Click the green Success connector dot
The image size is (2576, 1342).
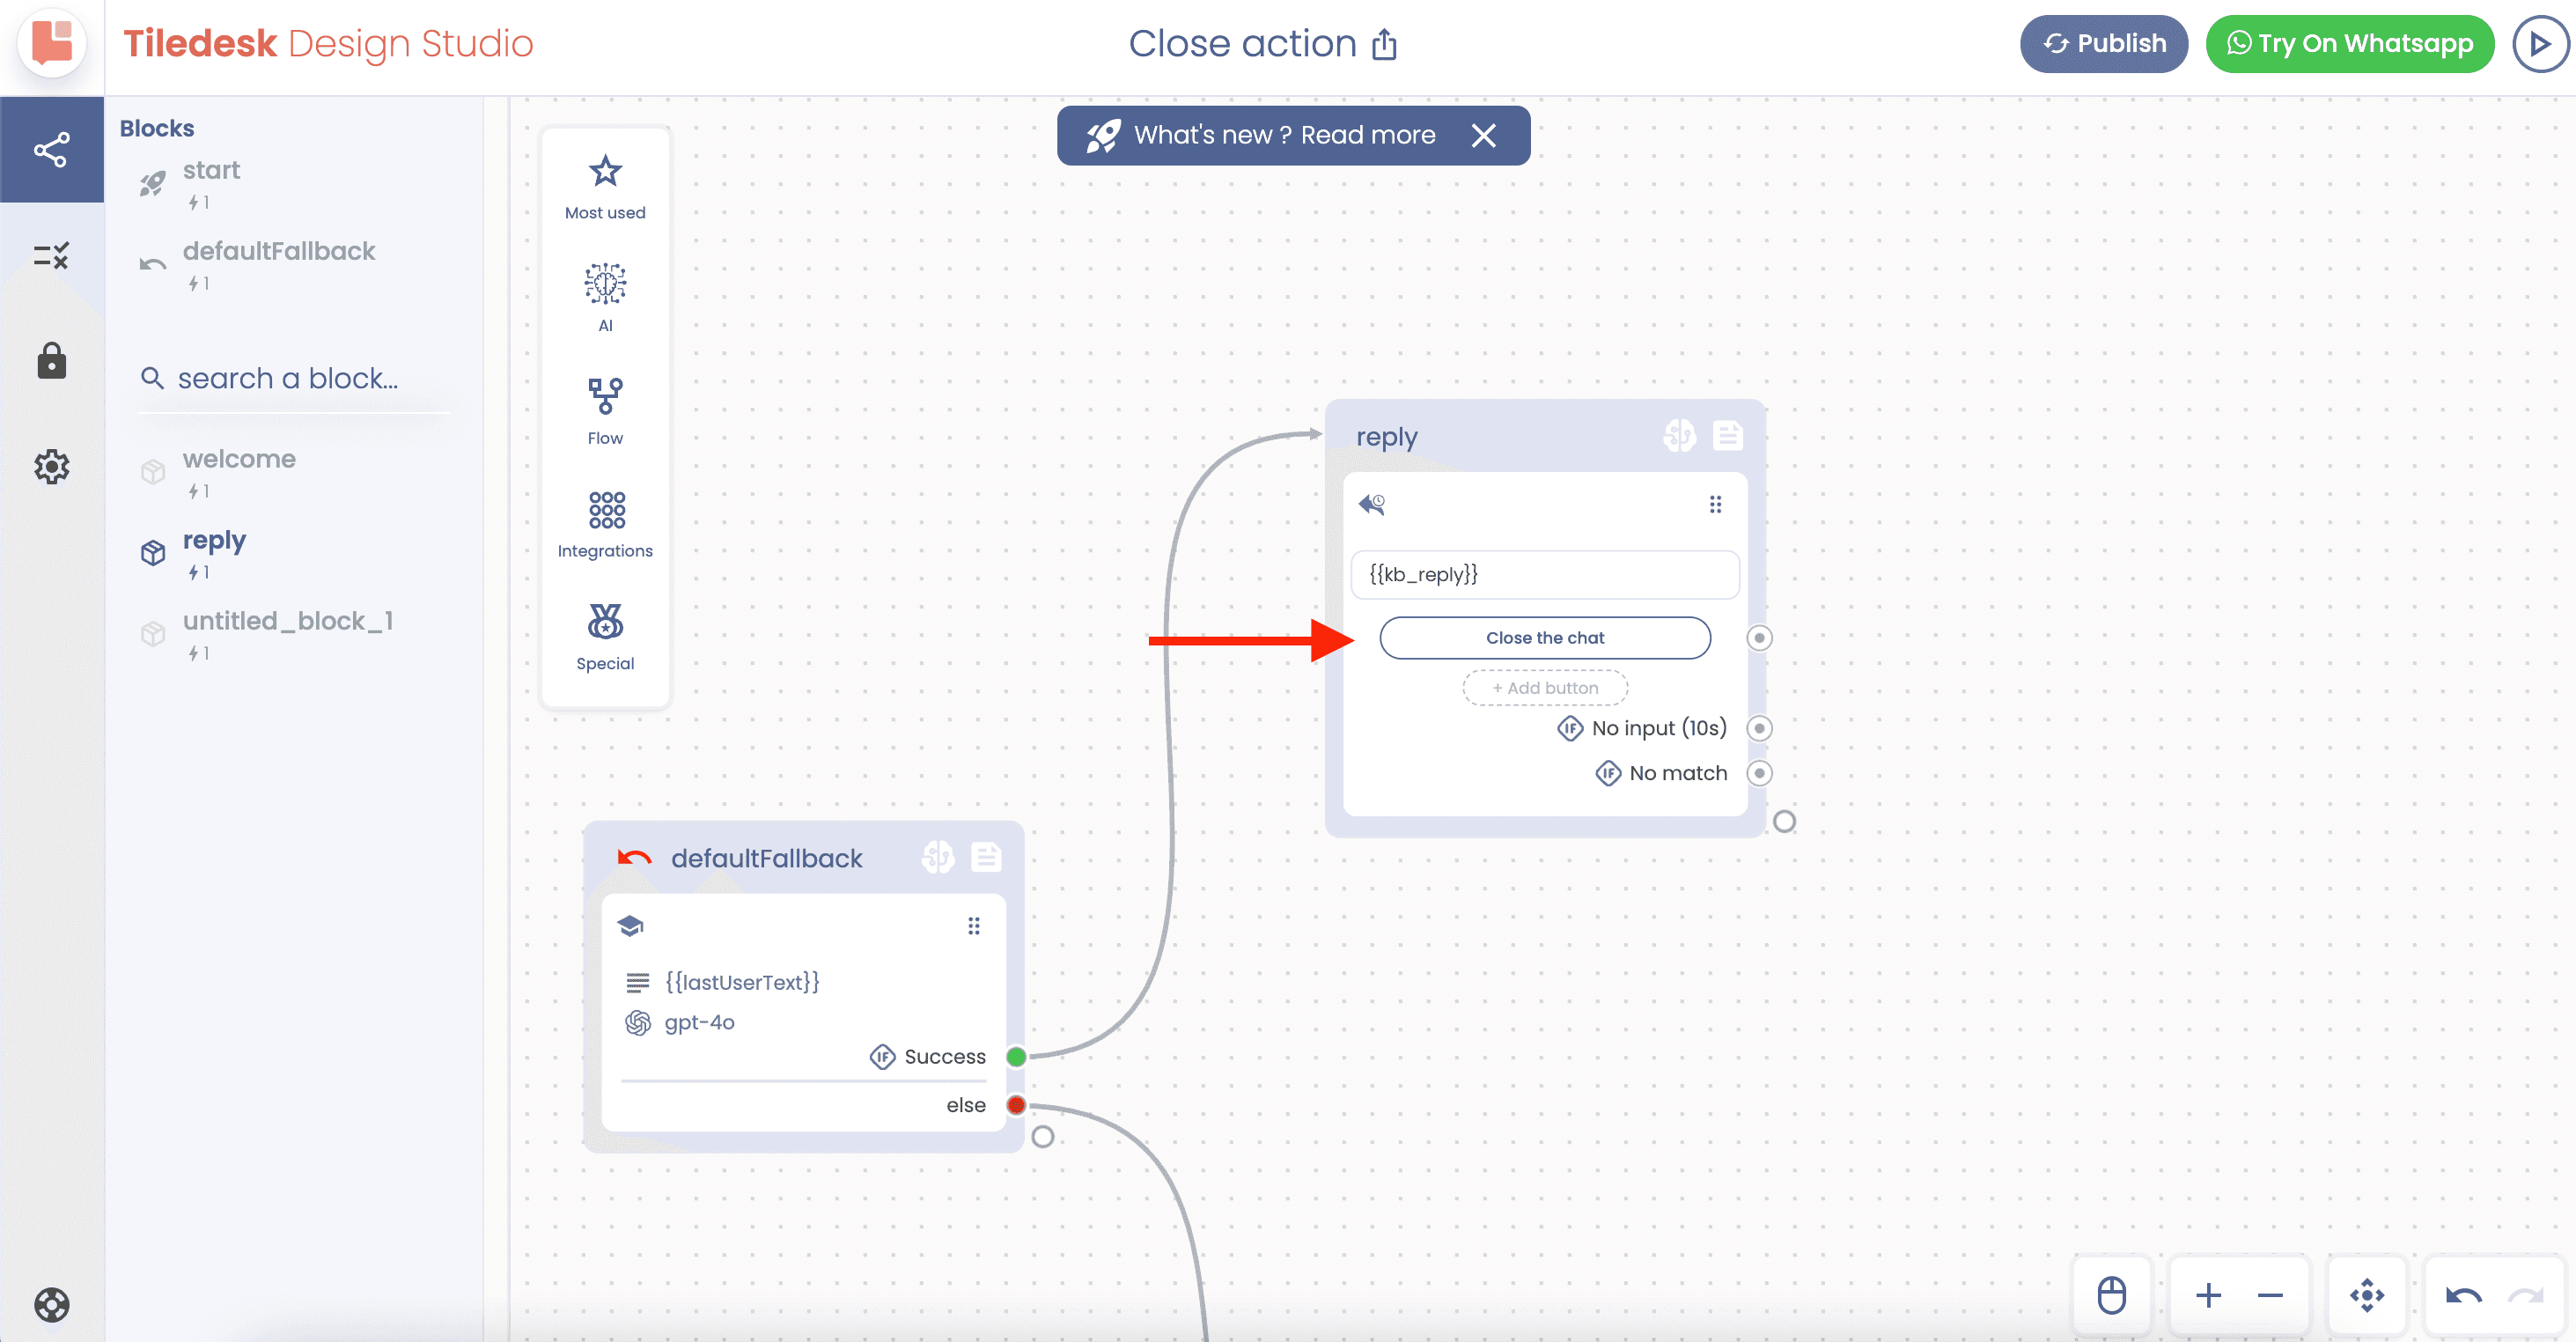tap(1015, 1057)
